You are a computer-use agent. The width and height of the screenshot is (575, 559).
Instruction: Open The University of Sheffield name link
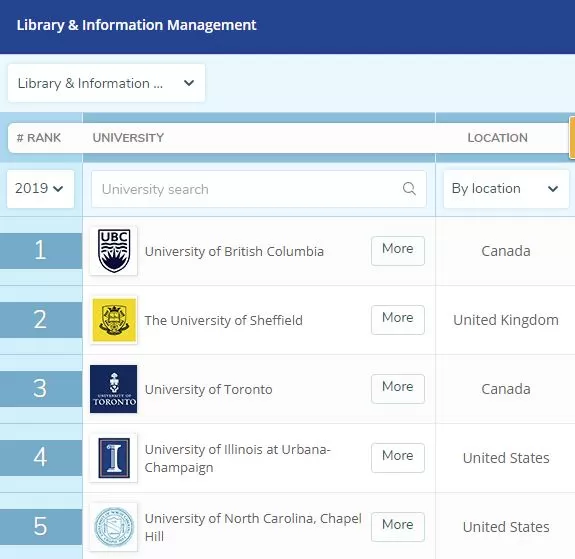click(224, 320)
